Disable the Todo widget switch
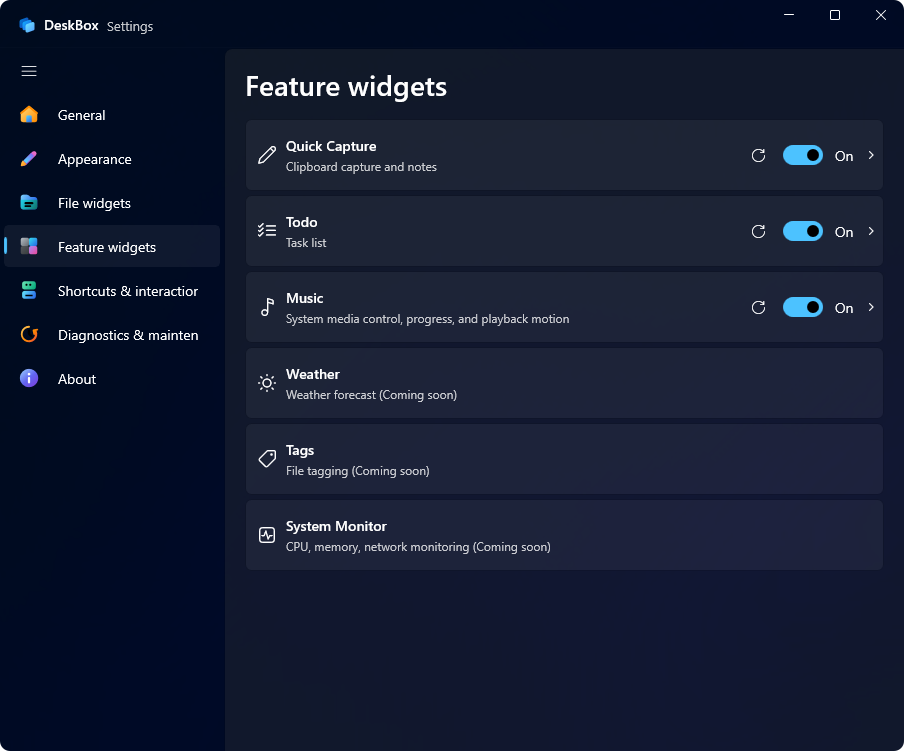 803,232
